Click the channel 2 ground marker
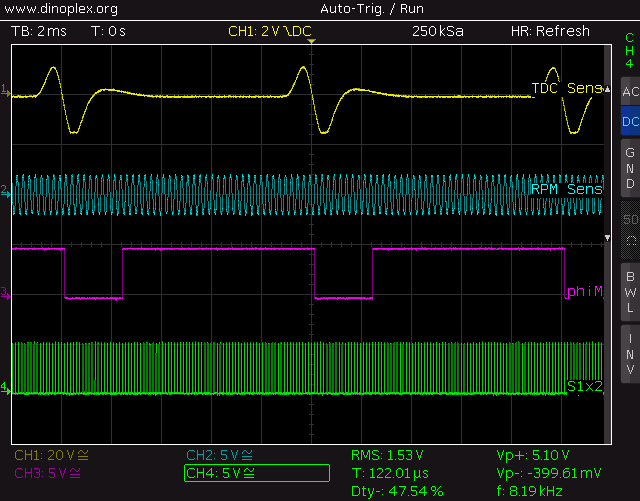Screen dimensions: 640x501 [x=6, y=190]
